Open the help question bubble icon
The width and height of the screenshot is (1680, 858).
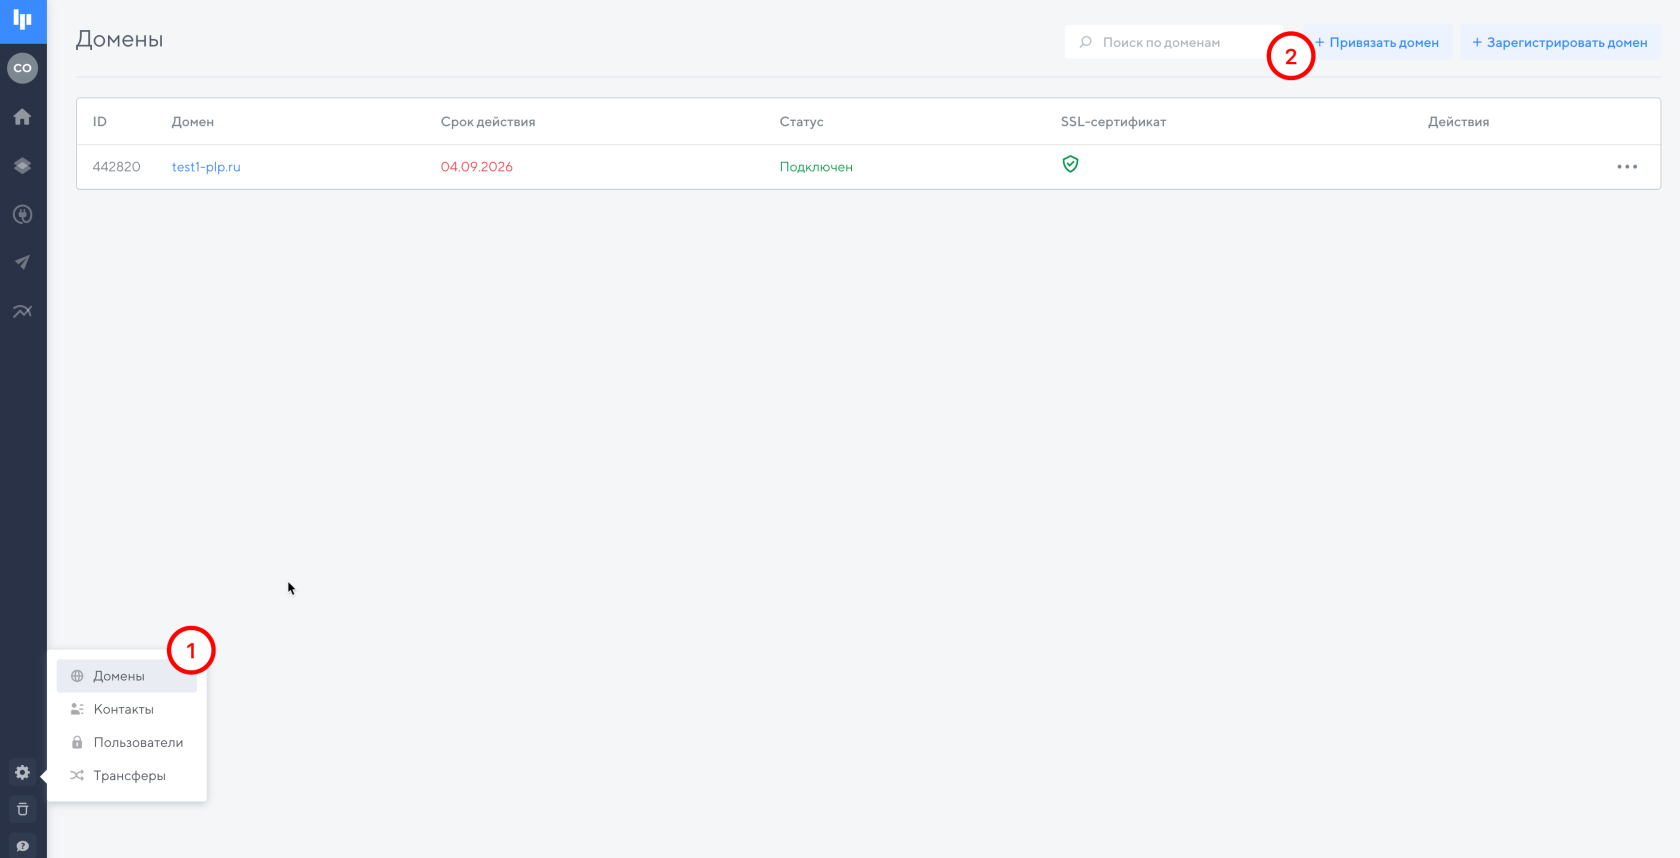click(22, 846)
